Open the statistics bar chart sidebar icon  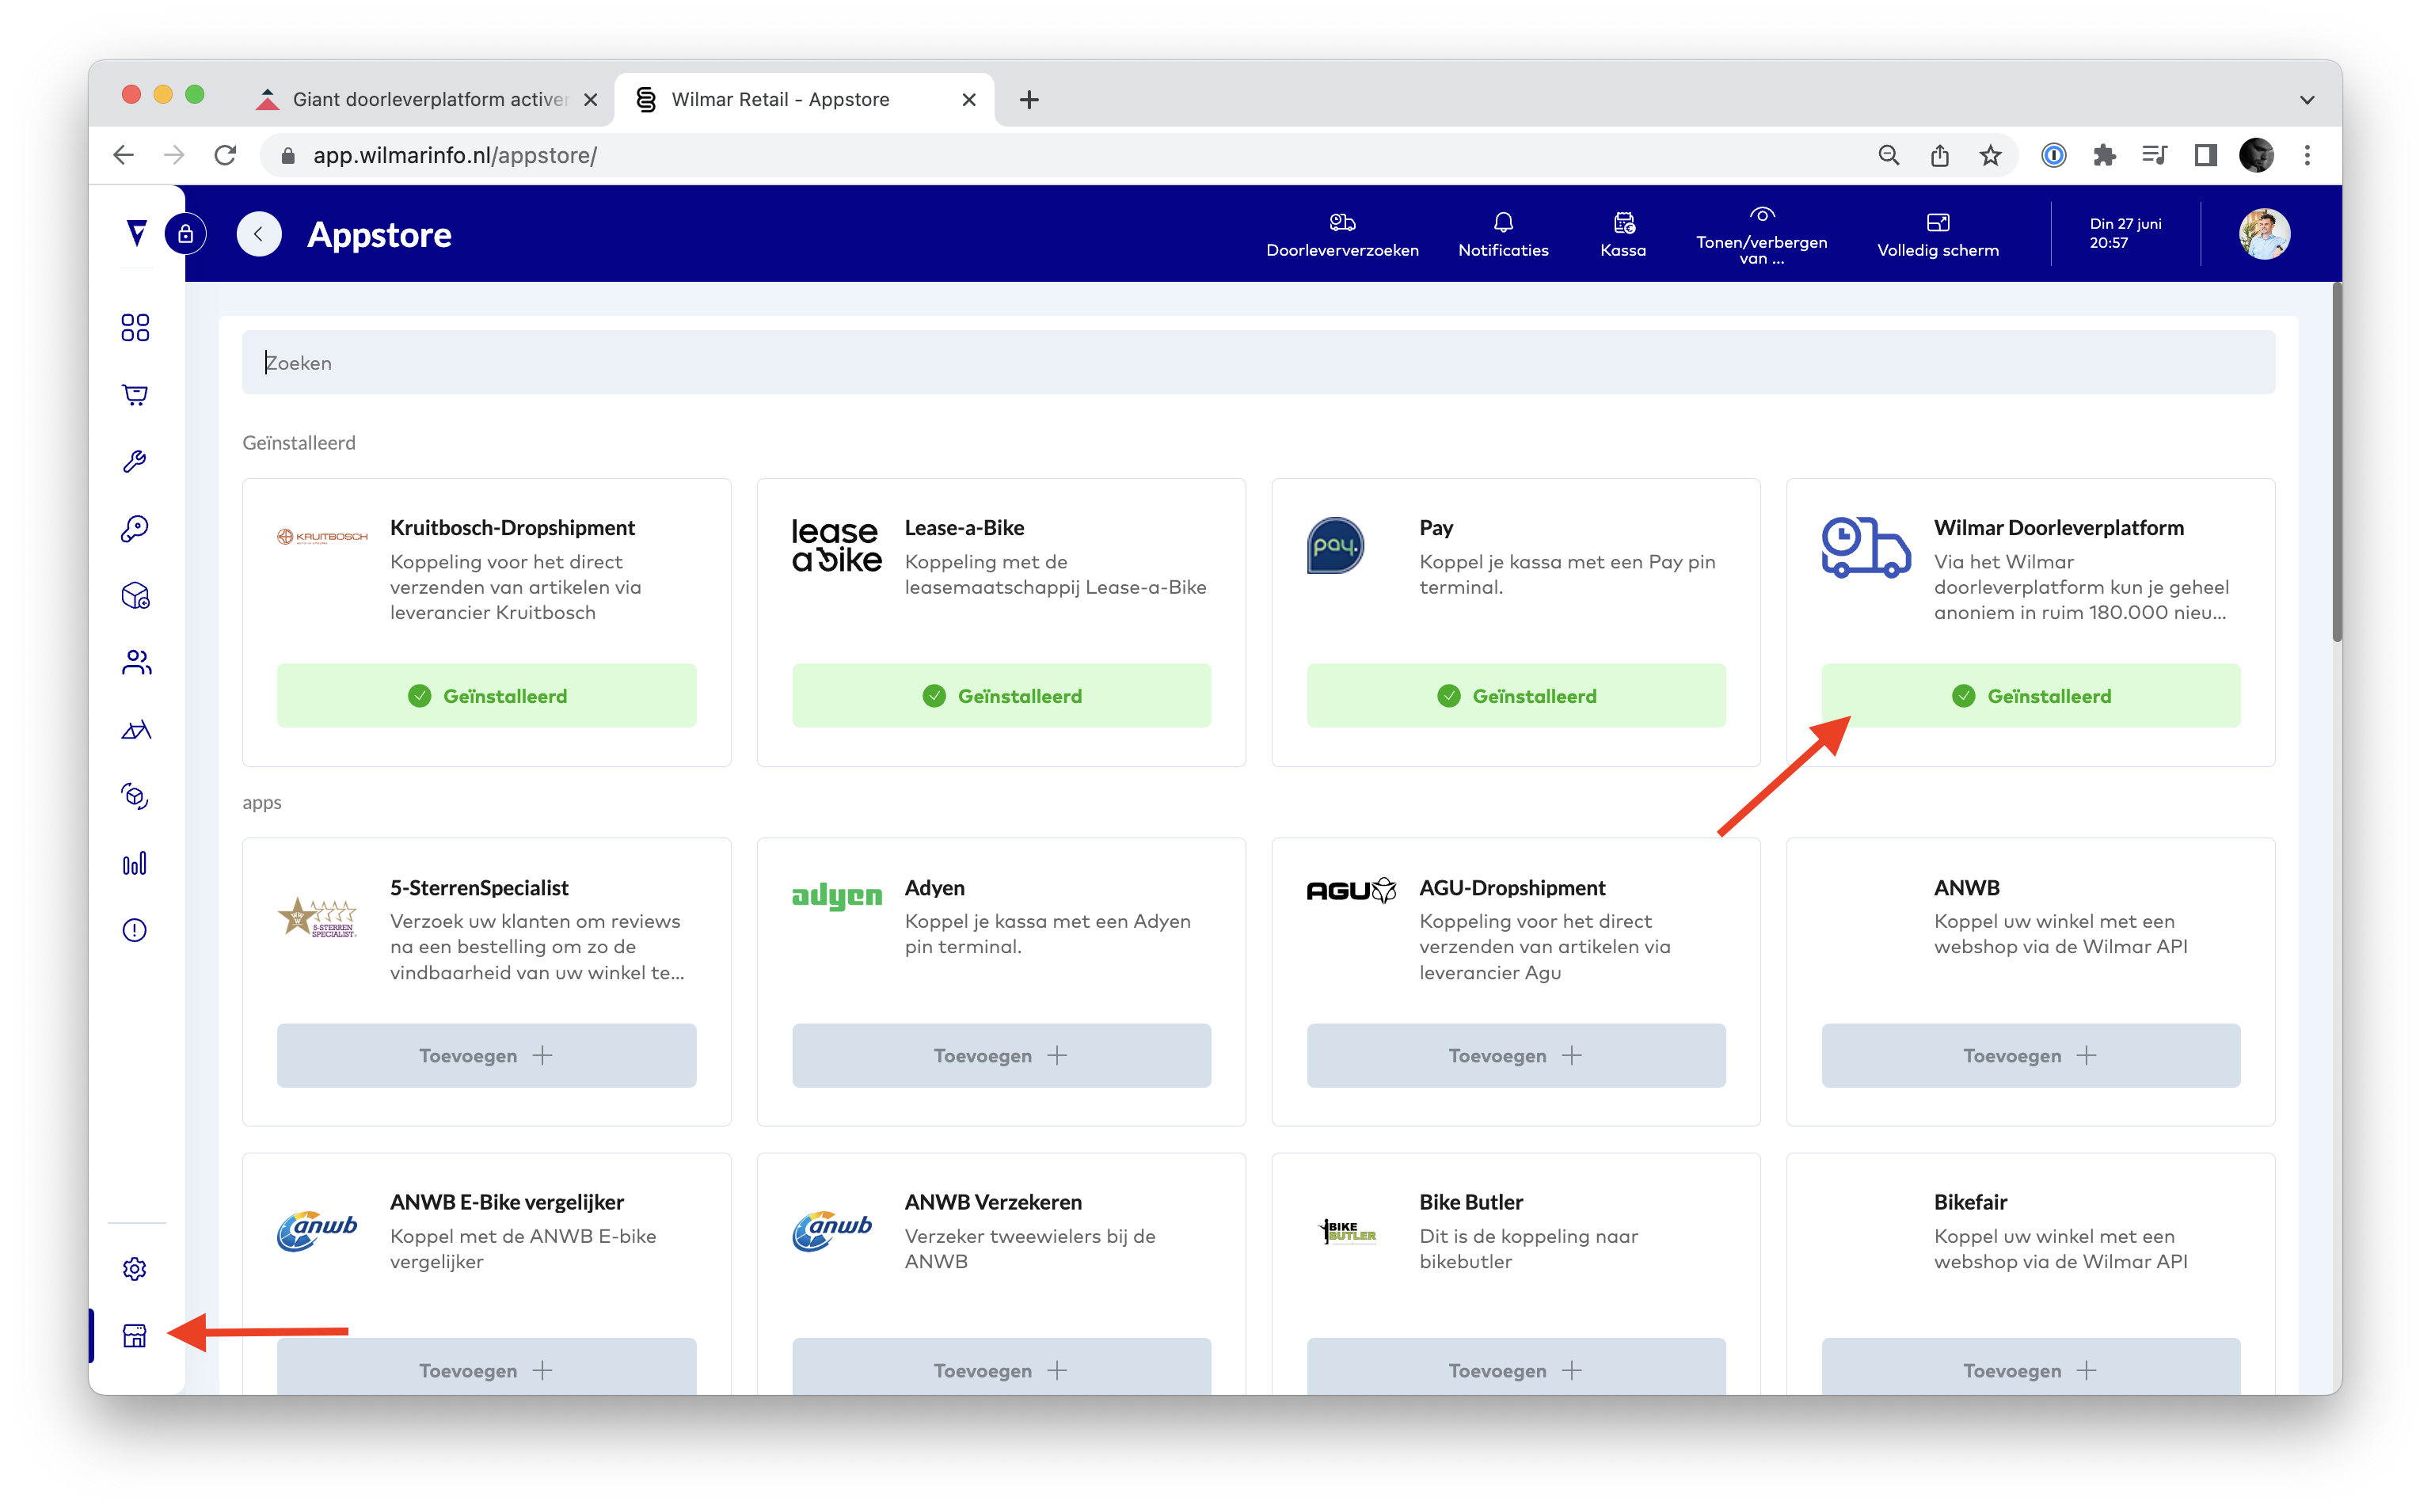tap(135, 863)
